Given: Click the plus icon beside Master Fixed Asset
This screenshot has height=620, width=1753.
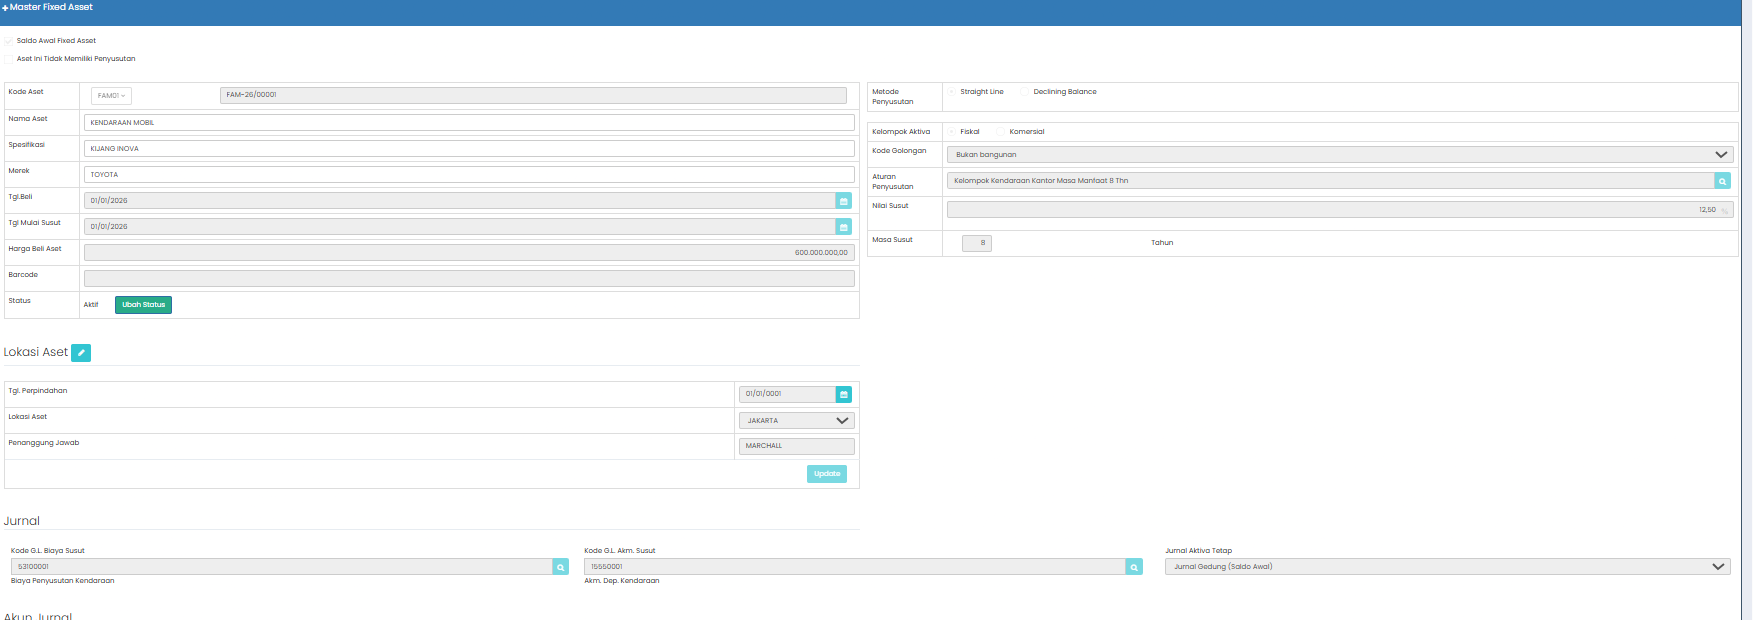Looking at the screenshot, I should click(5, 8).
